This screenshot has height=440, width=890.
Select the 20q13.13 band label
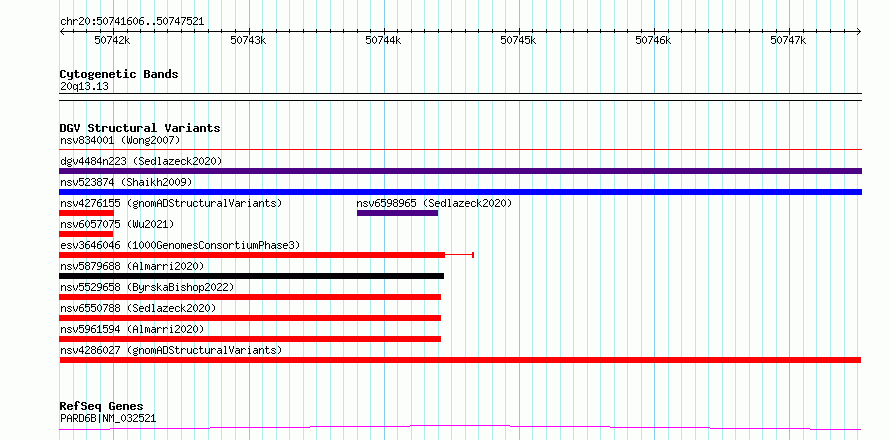[x=84, y=87]
